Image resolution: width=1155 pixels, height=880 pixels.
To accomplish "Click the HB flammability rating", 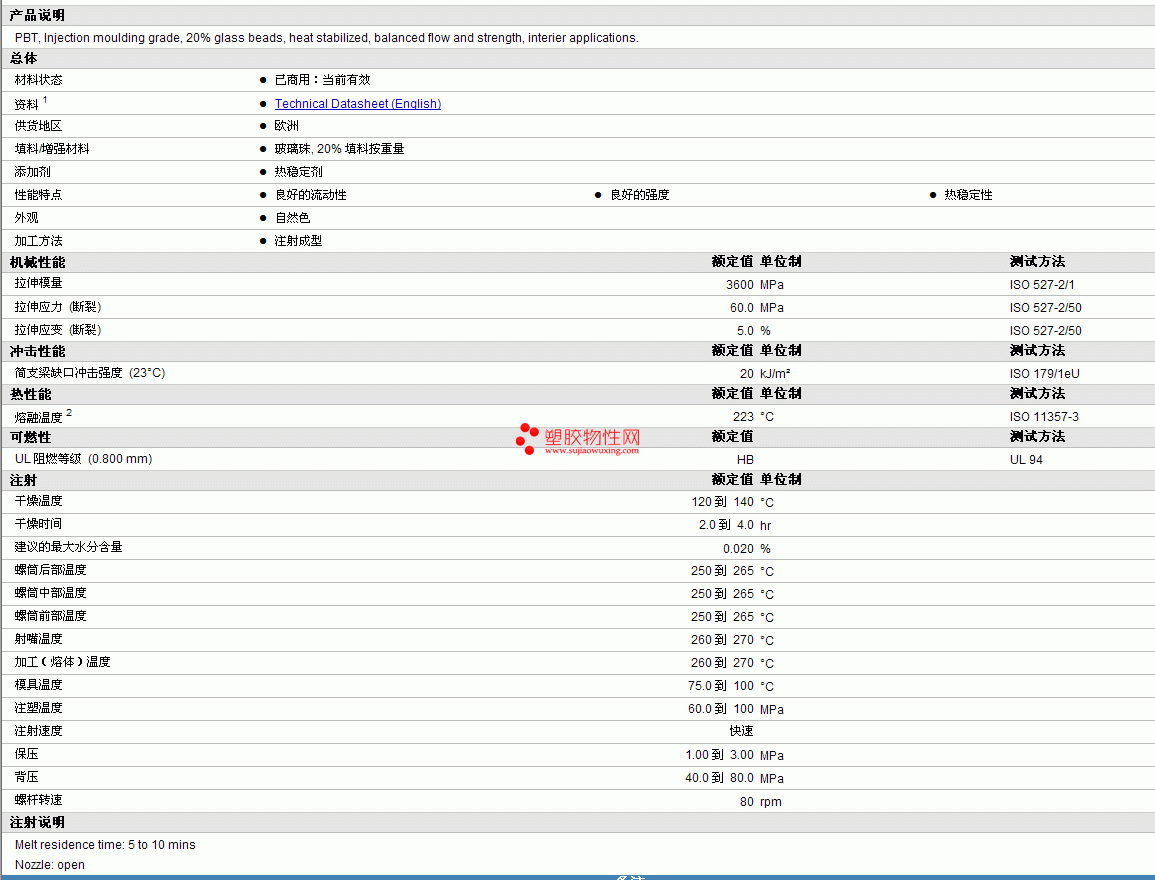I will click(x=745, y=460).
